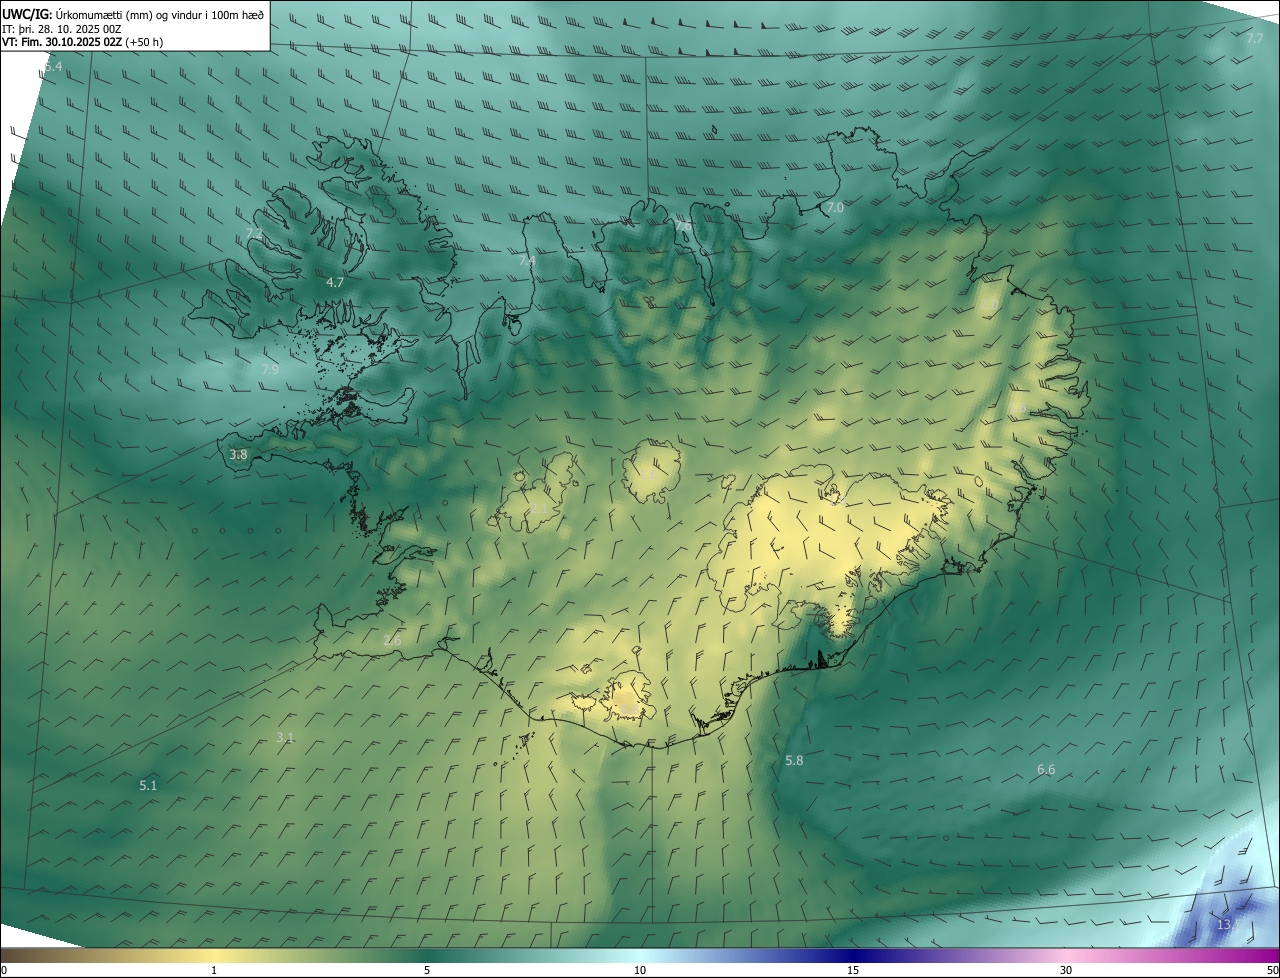This screenshot has width=1280, height=978.
Task: Click the 7.7 value label
Action: point(1255,38)
